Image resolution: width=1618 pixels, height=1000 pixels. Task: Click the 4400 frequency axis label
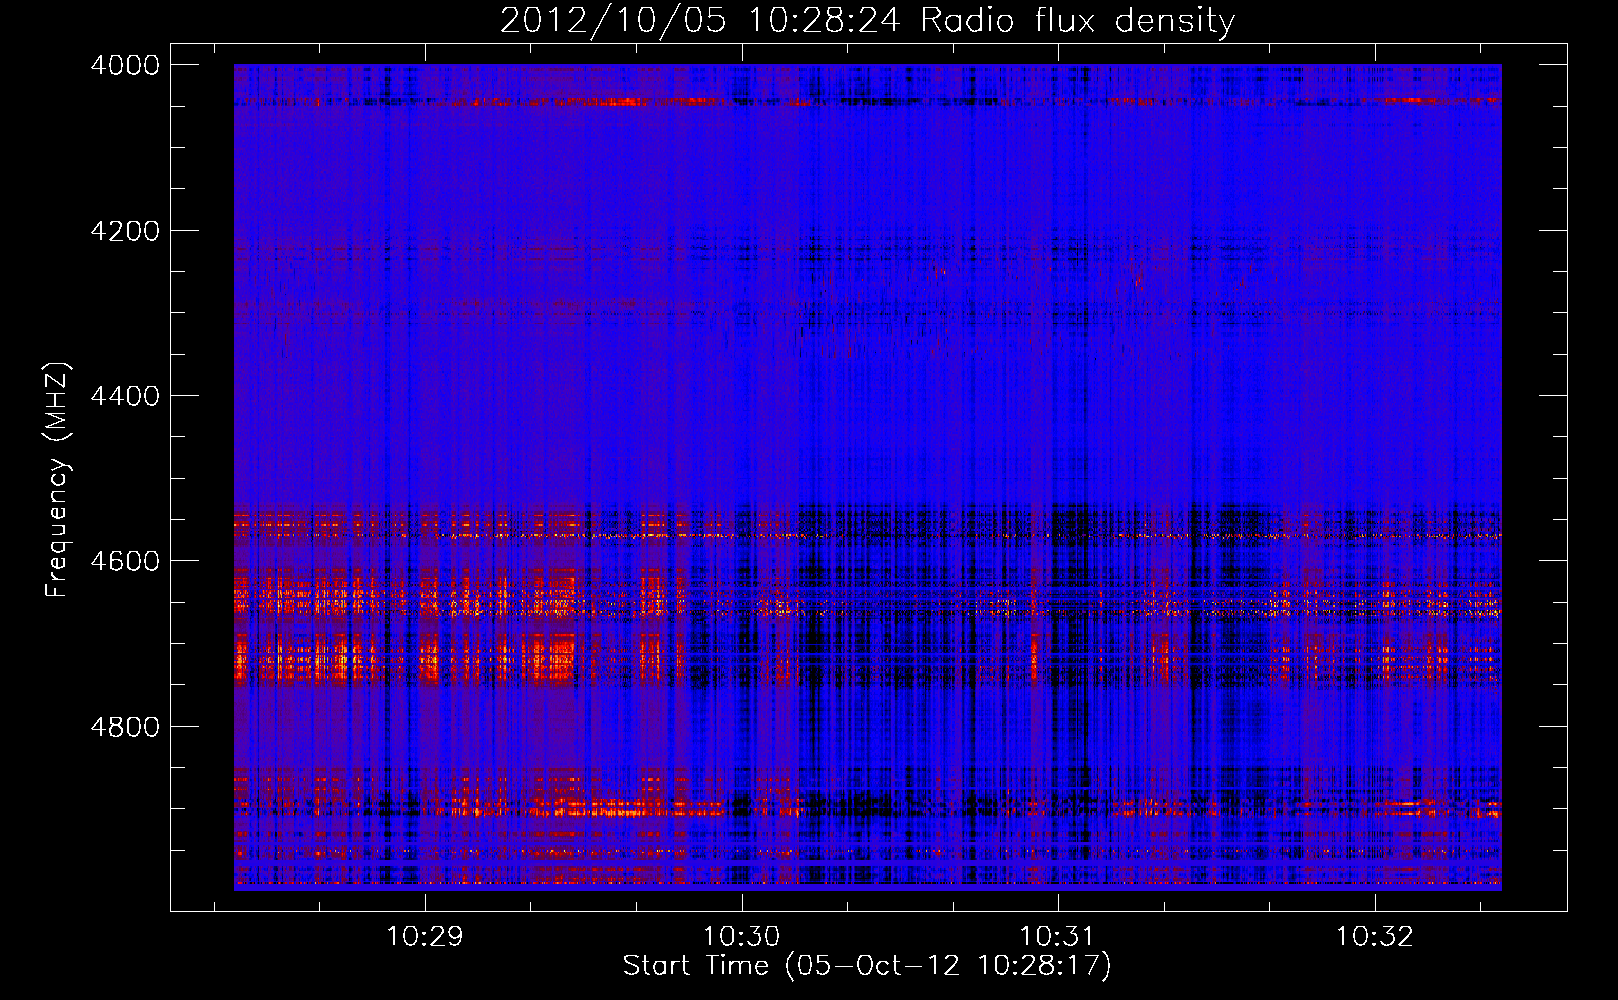click(125, 396)
